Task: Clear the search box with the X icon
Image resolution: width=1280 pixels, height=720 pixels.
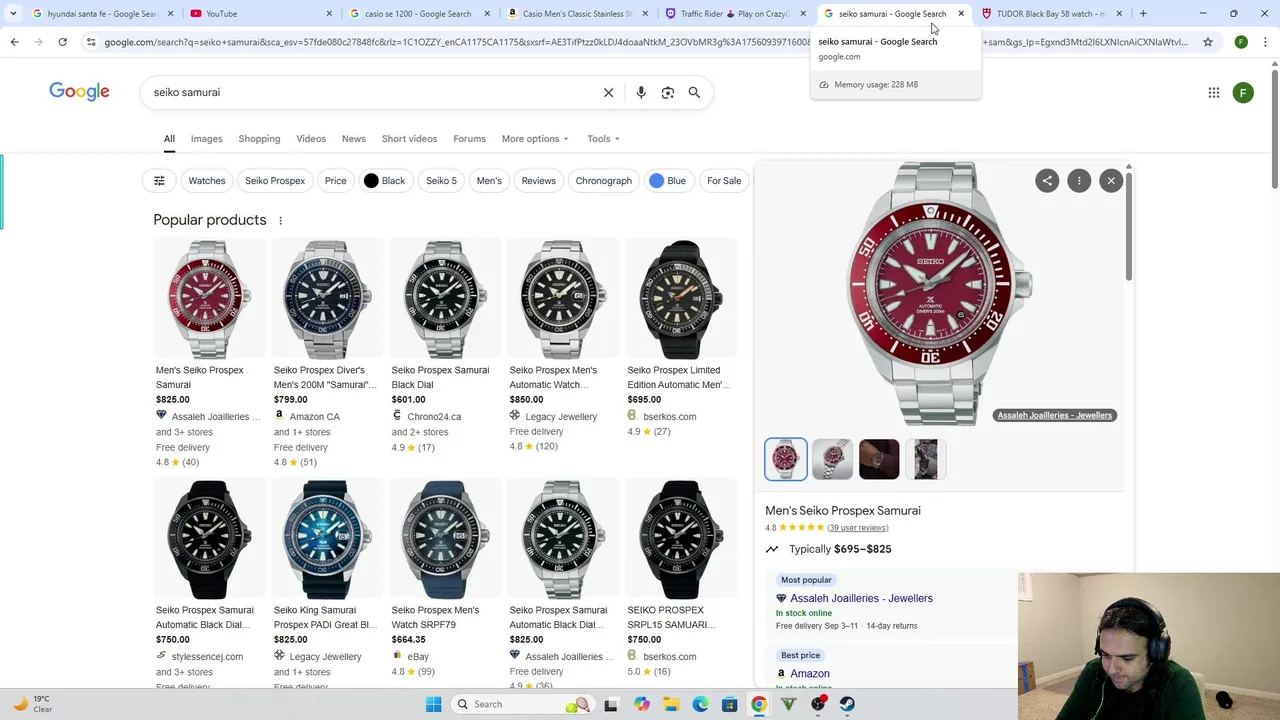Action: click(608, 92)
